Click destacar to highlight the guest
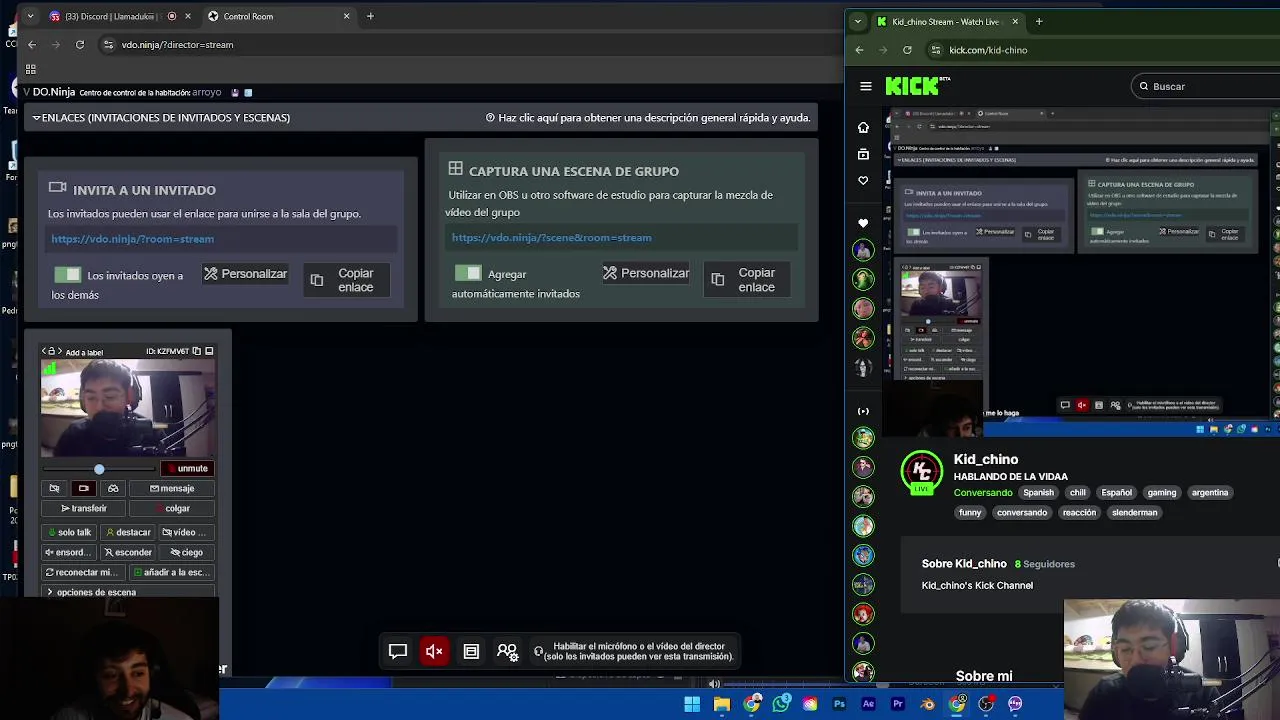The height and width of the screenshot is (720, 1280). coord(128,532)
